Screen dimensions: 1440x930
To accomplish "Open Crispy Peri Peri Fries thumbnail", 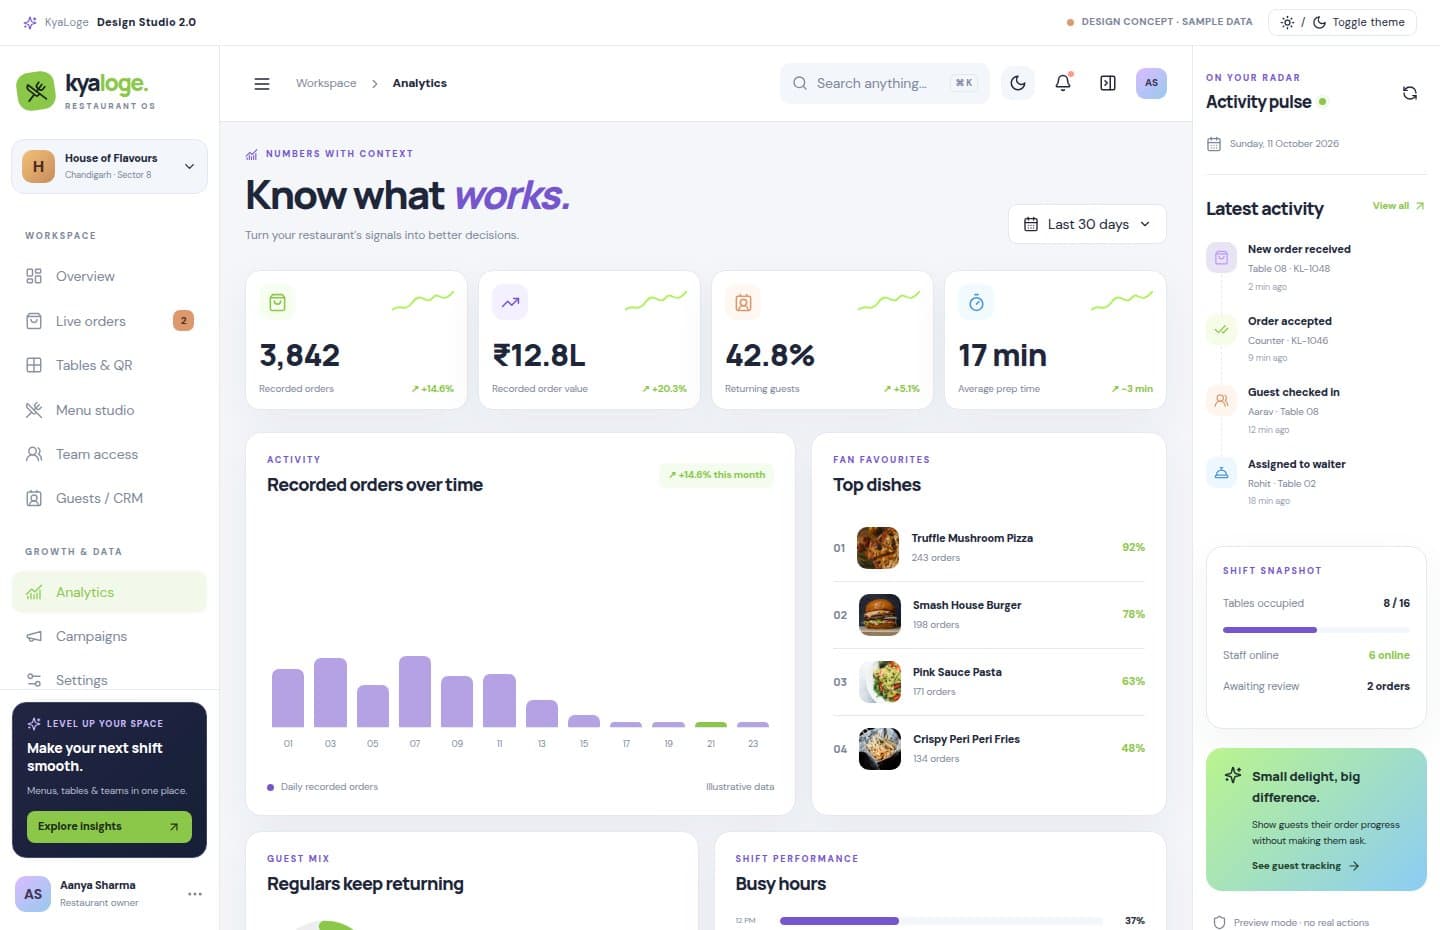I will [x=879, y=749].
